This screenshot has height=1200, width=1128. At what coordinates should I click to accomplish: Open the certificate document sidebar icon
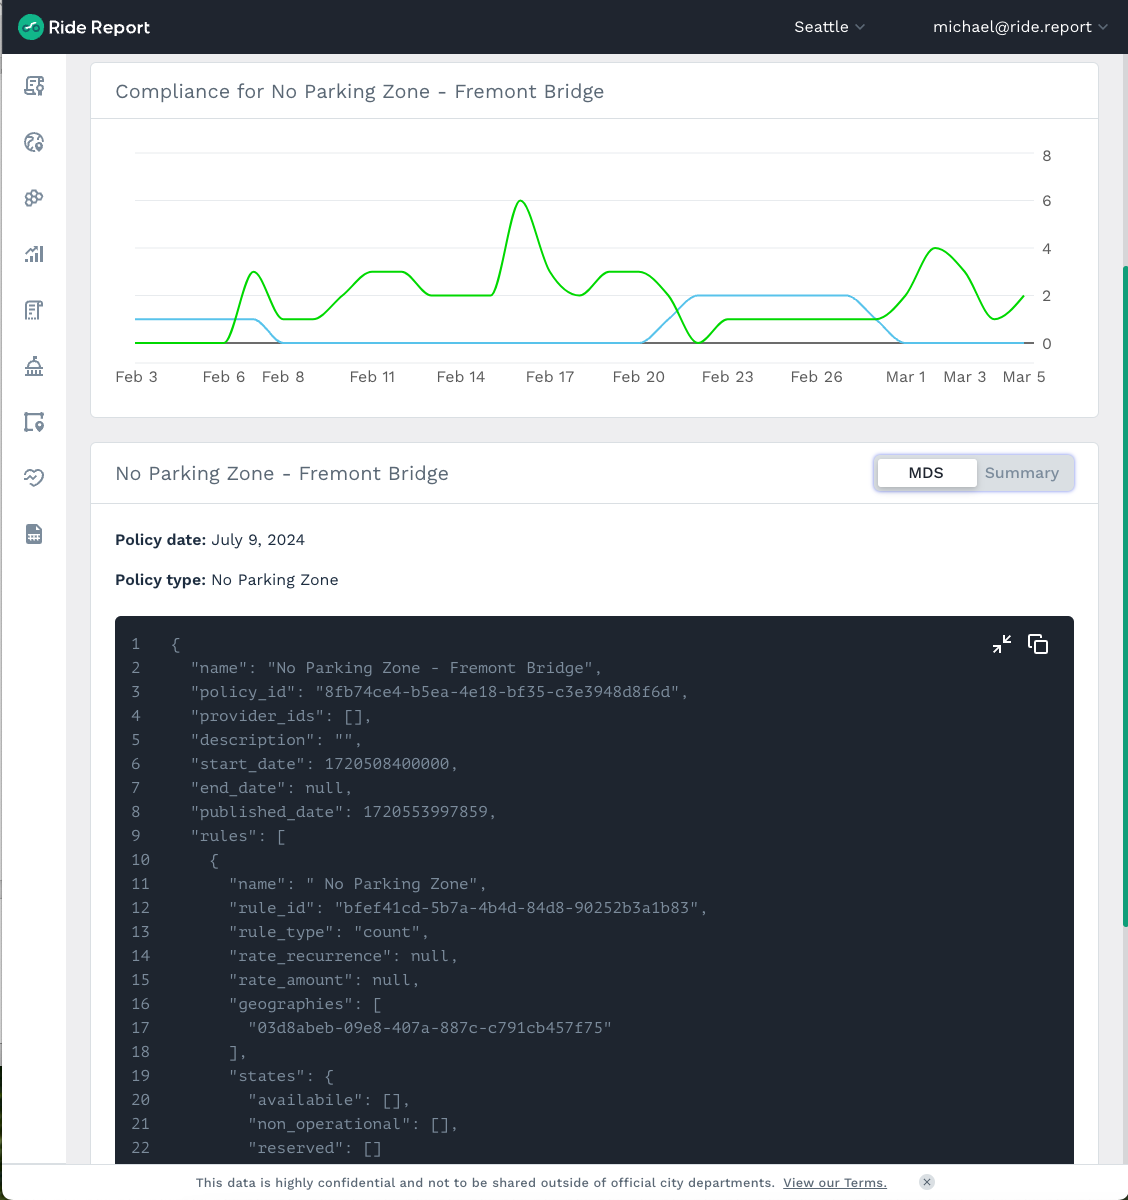[34, 86]
